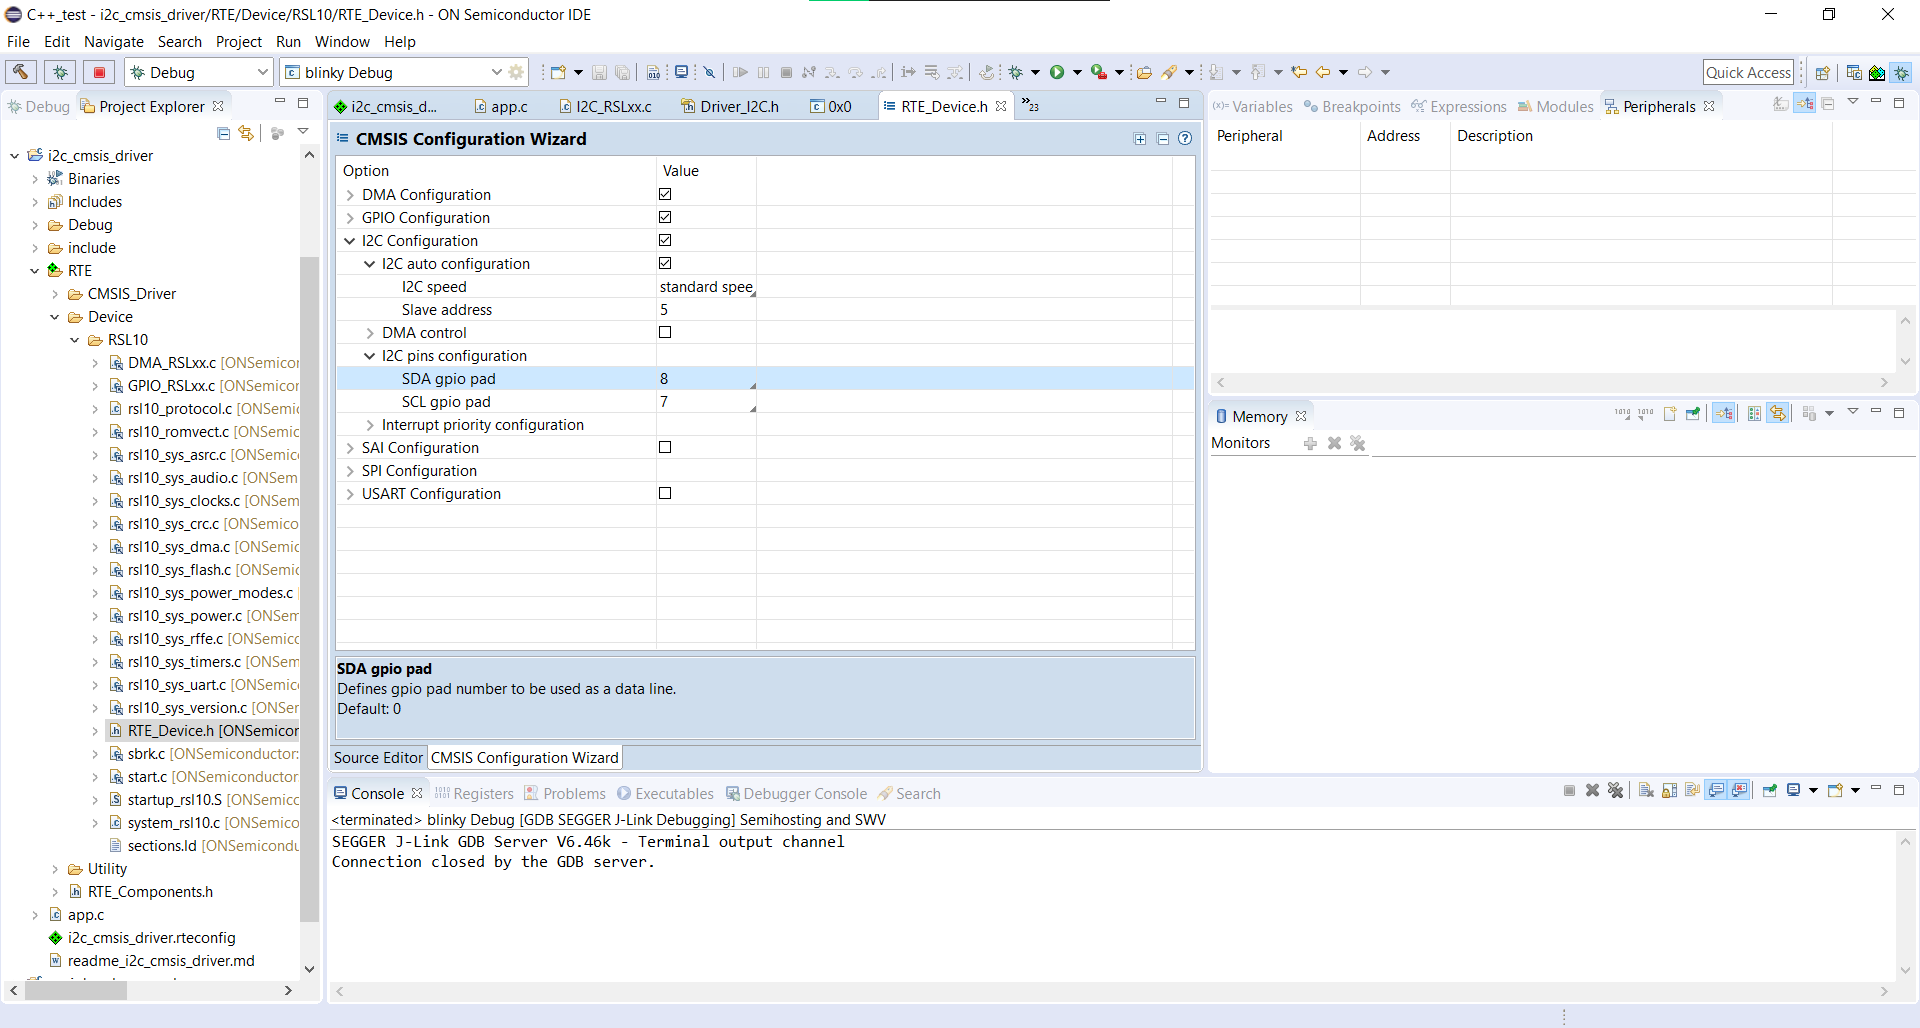Uncheck the DMA Configuration checkbox
This screenshot has width=1920, height=1028.
[665, 194]
